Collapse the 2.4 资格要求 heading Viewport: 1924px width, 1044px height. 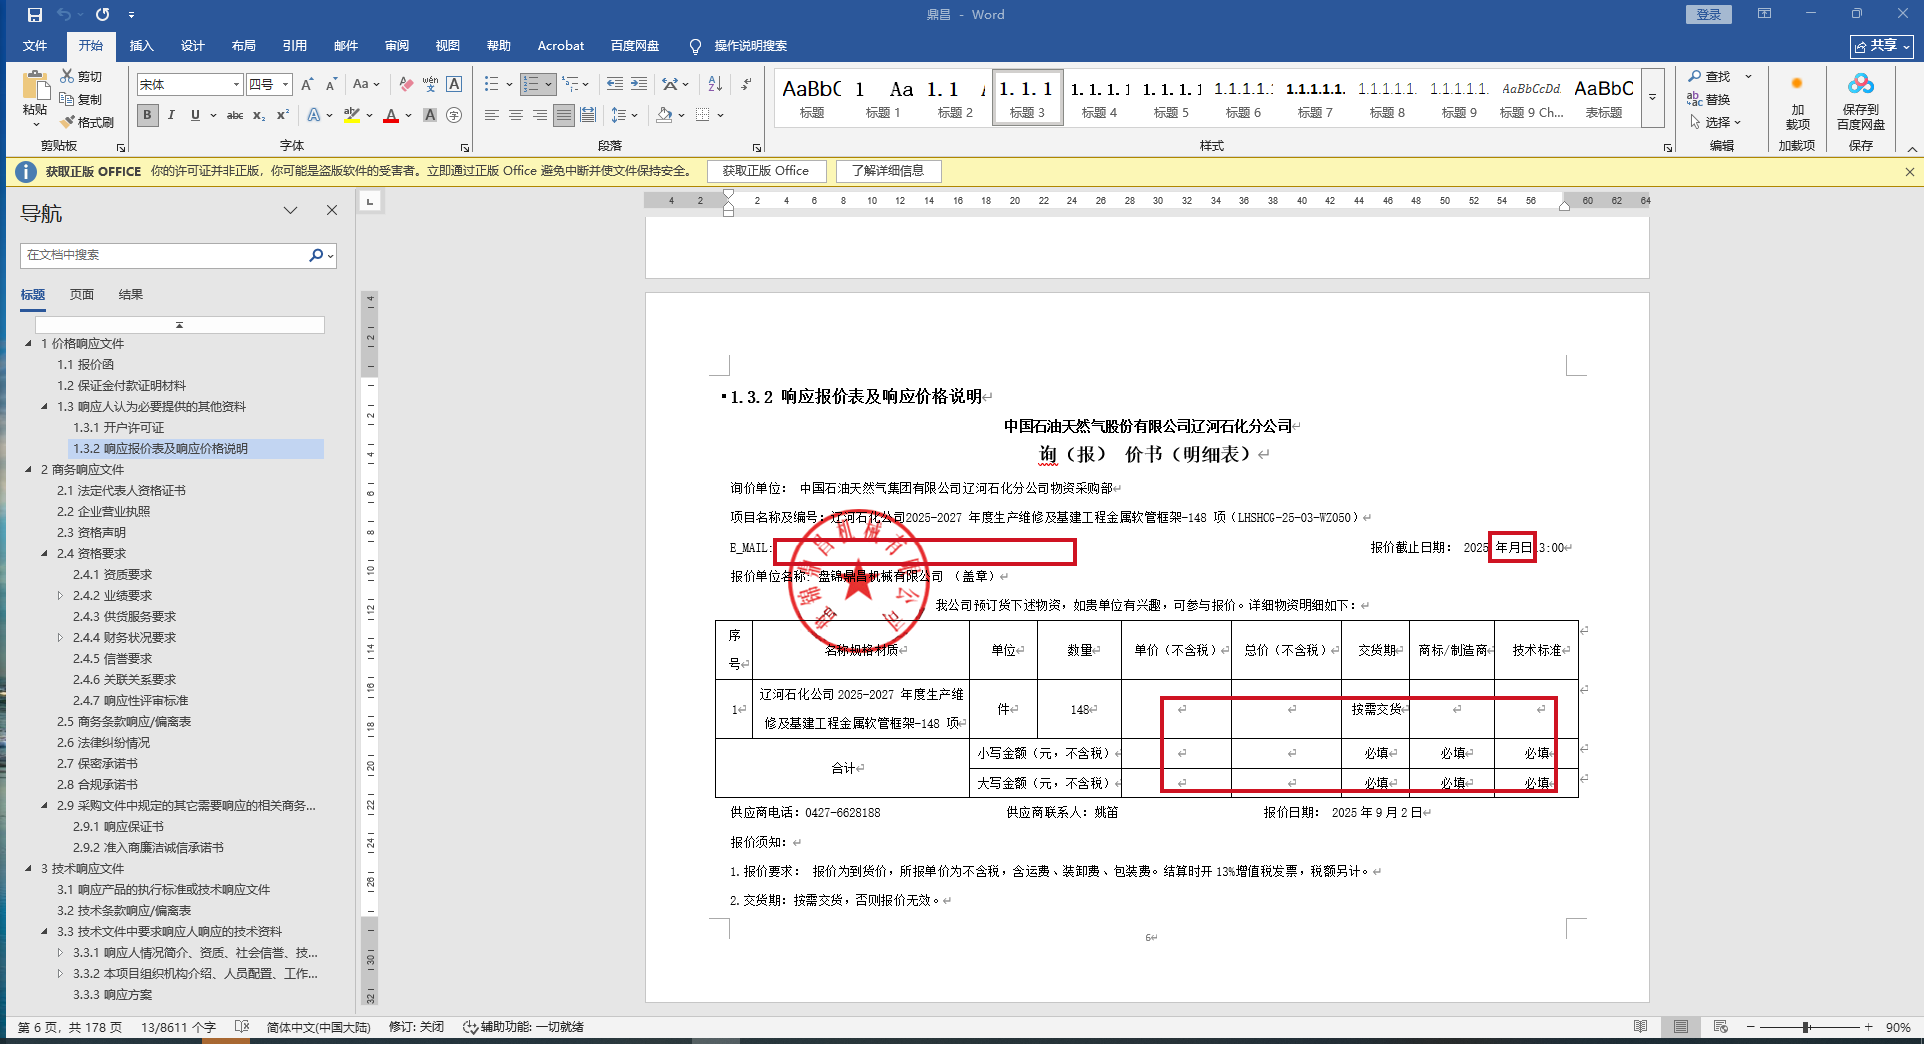click(44, 553)
